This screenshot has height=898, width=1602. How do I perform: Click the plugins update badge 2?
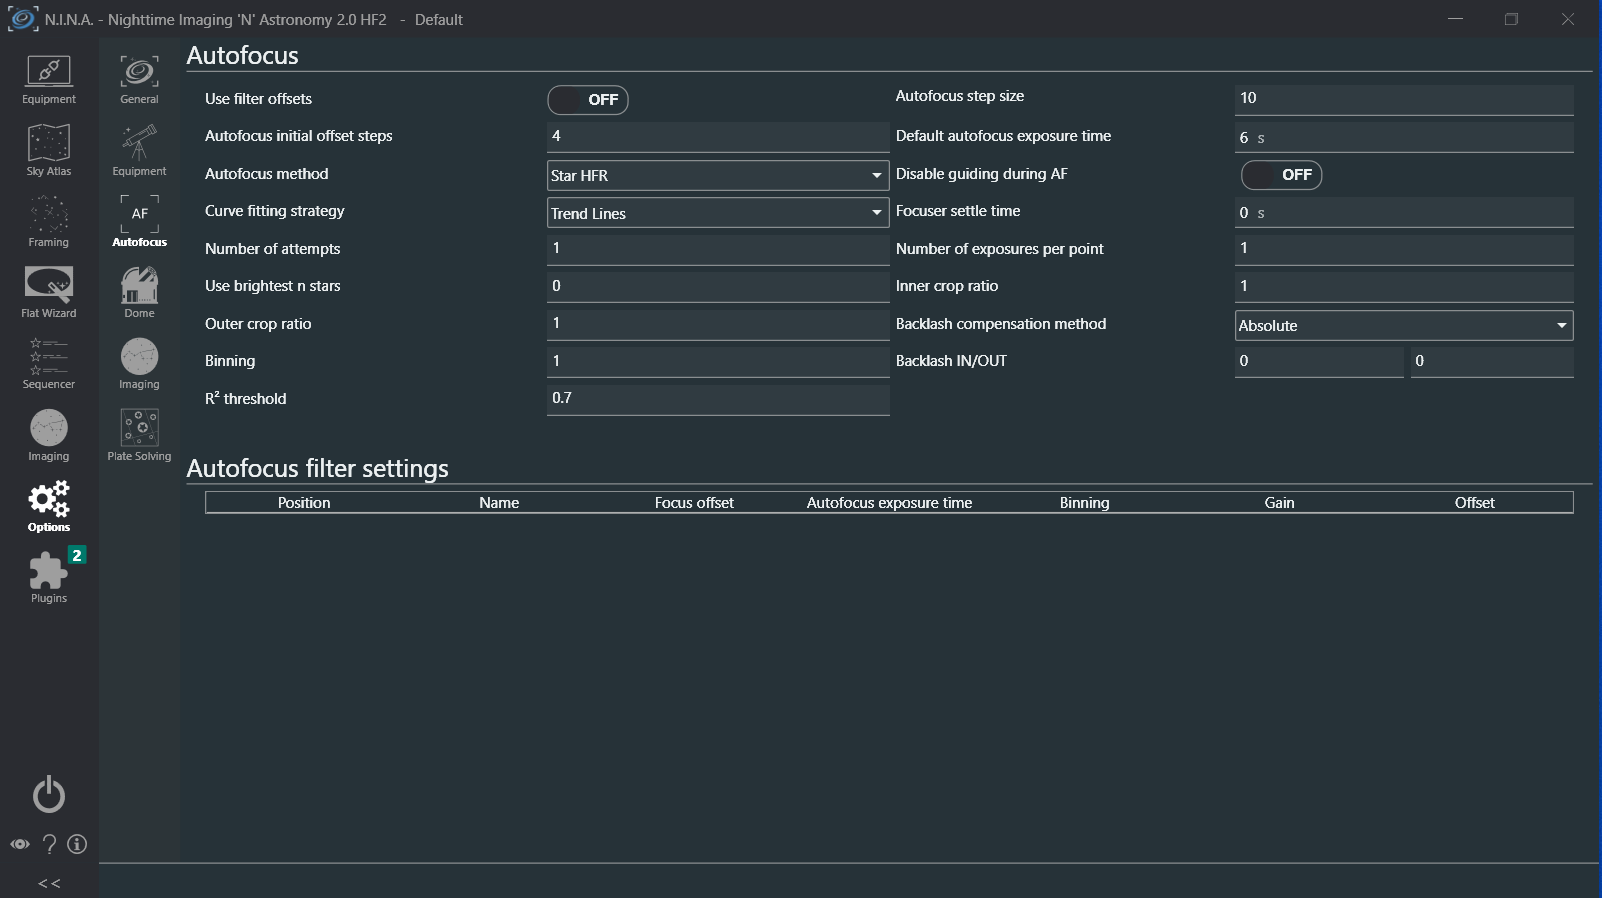point(77,555)
